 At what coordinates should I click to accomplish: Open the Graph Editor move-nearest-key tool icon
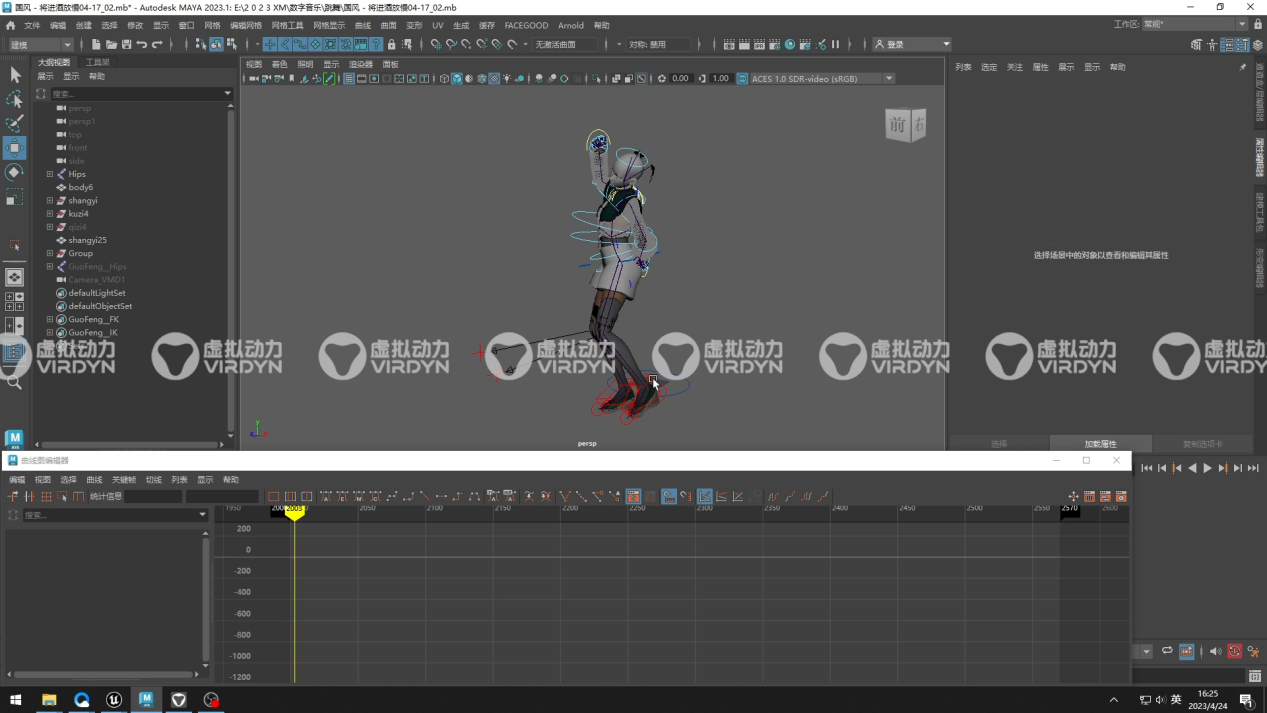(x=14, y=496)
